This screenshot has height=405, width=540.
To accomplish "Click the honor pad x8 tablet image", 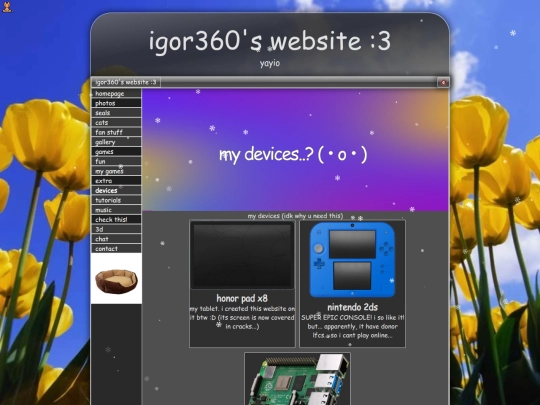I will (x=242, y=255).
